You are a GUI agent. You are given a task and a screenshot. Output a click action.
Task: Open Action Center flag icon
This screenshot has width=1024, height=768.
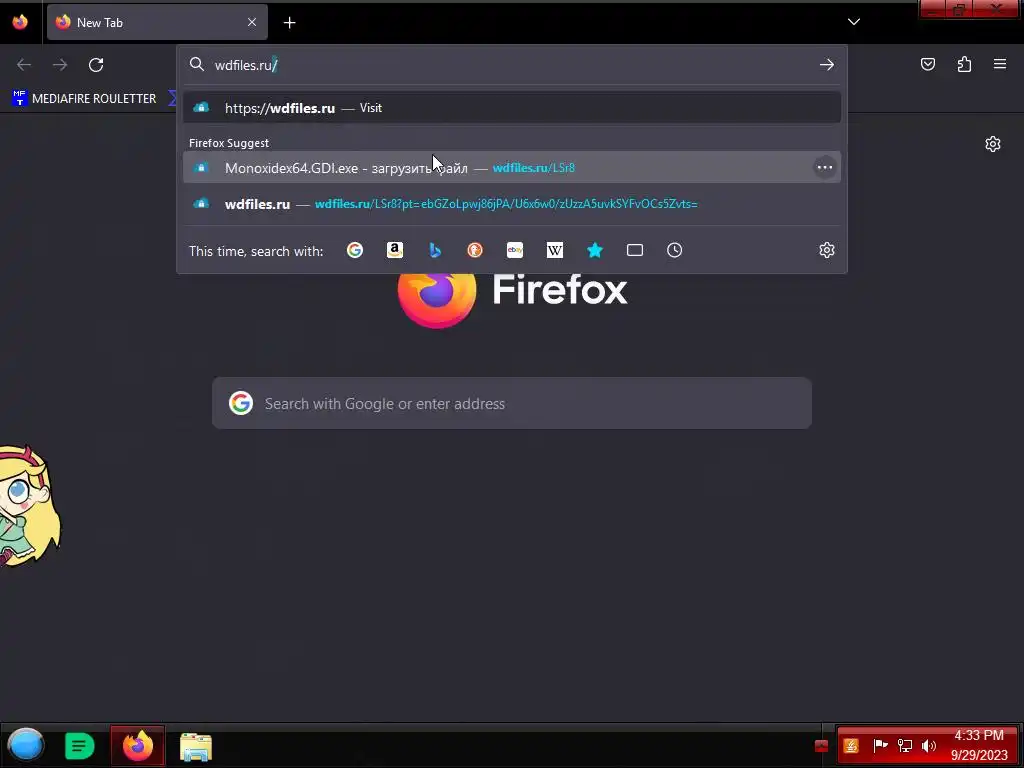pyautogui.click(x=880, y=745)
